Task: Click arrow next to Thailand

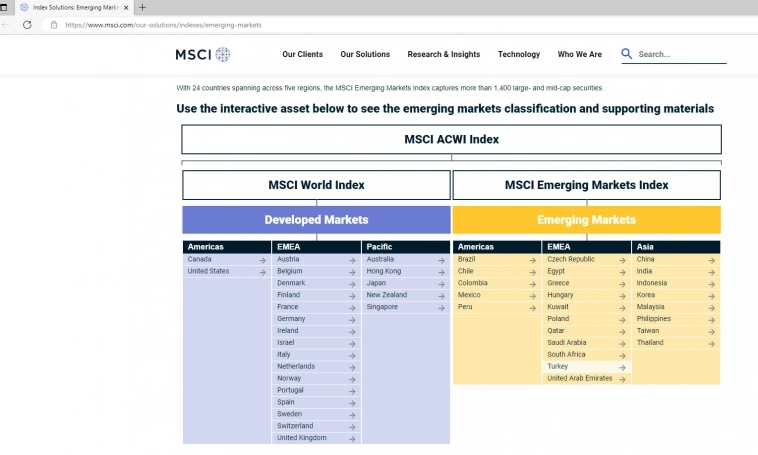Action: tap(712, 343)
